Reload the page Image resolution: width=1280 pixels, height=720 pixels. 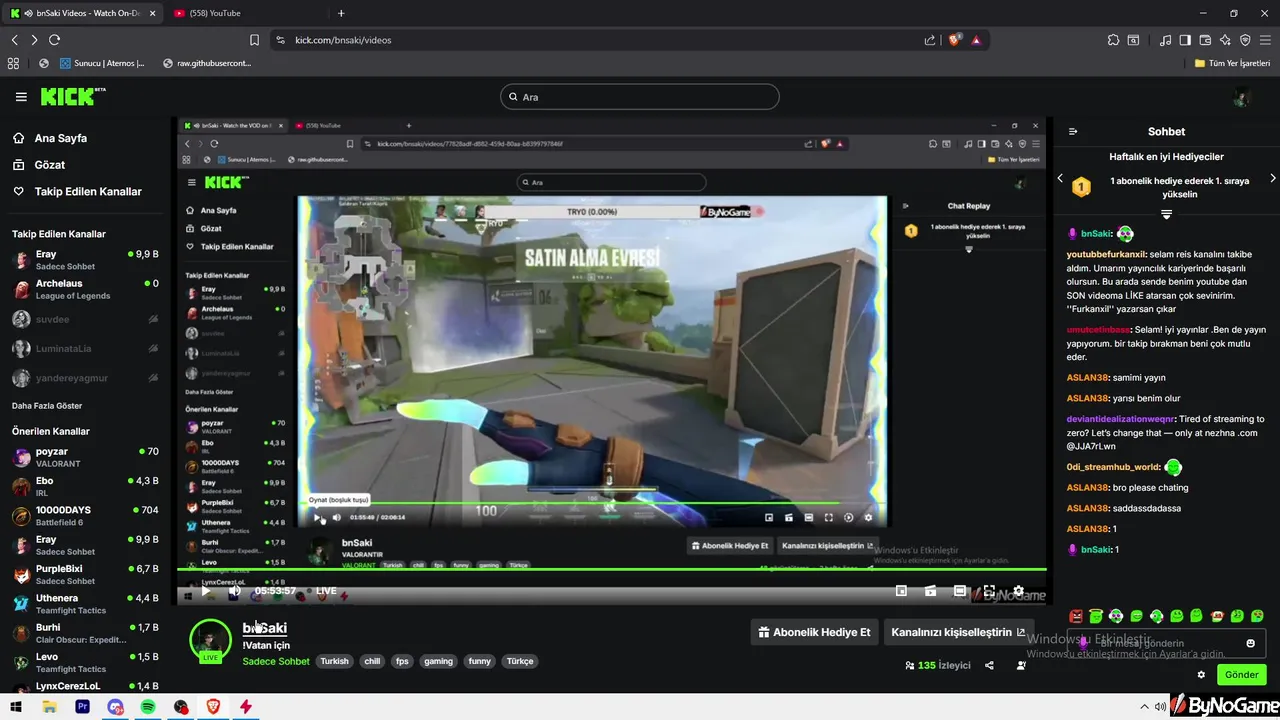point(54,40)
